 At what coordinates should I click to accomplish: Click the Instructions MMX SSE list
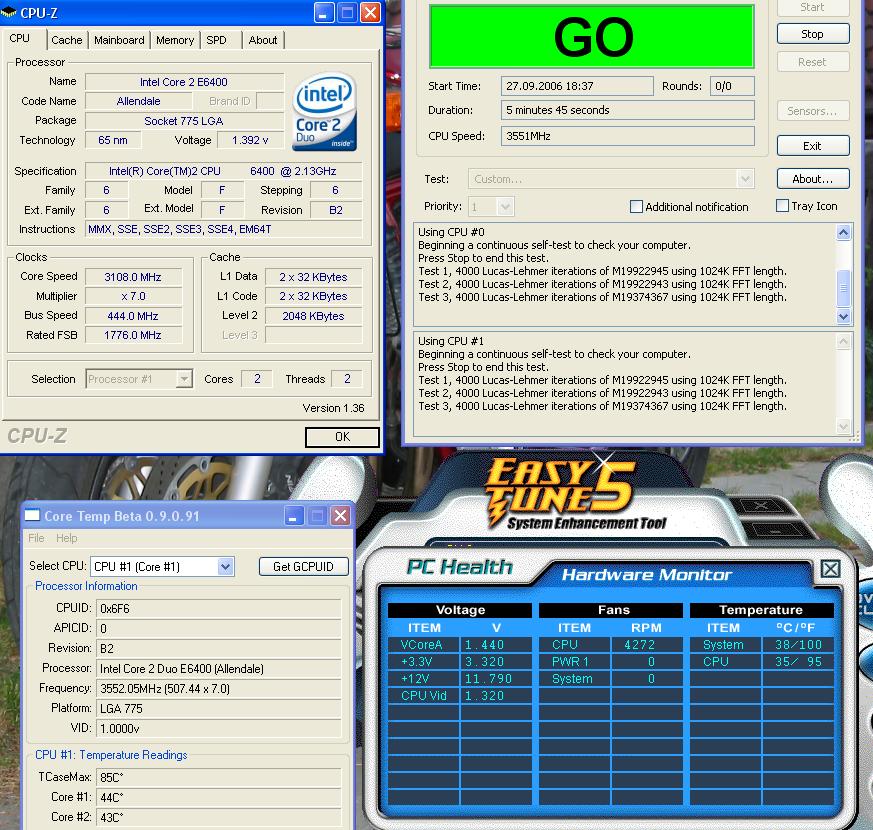(223, 229)
